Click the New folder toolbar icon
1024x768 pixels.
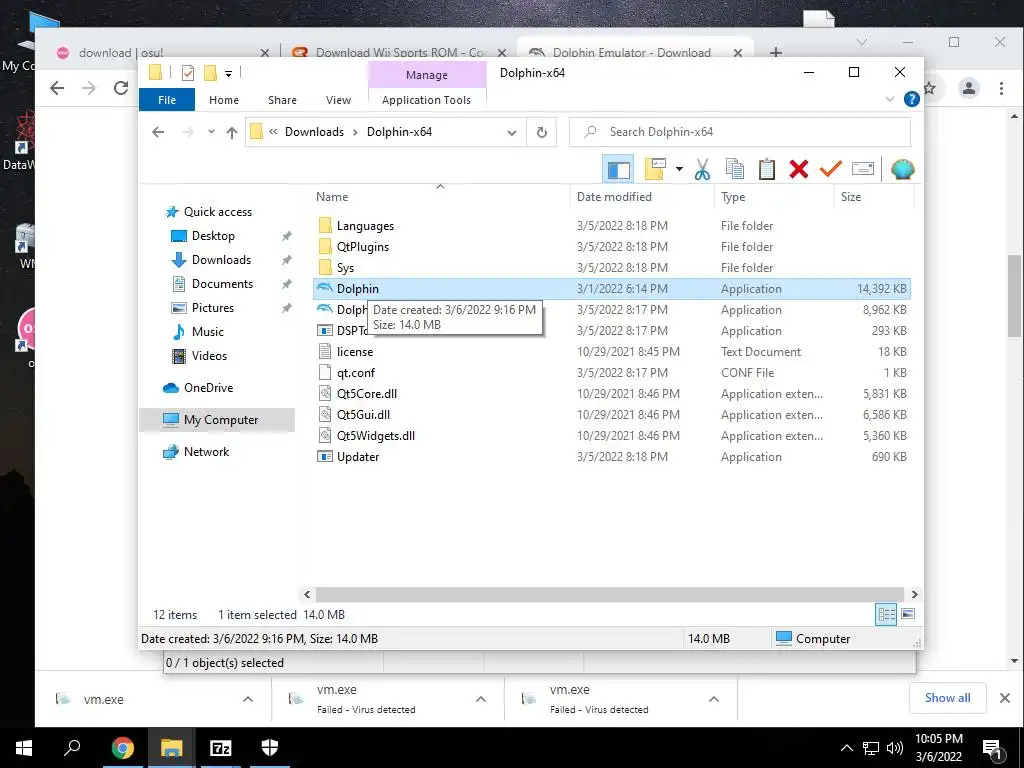pos(655,169)
